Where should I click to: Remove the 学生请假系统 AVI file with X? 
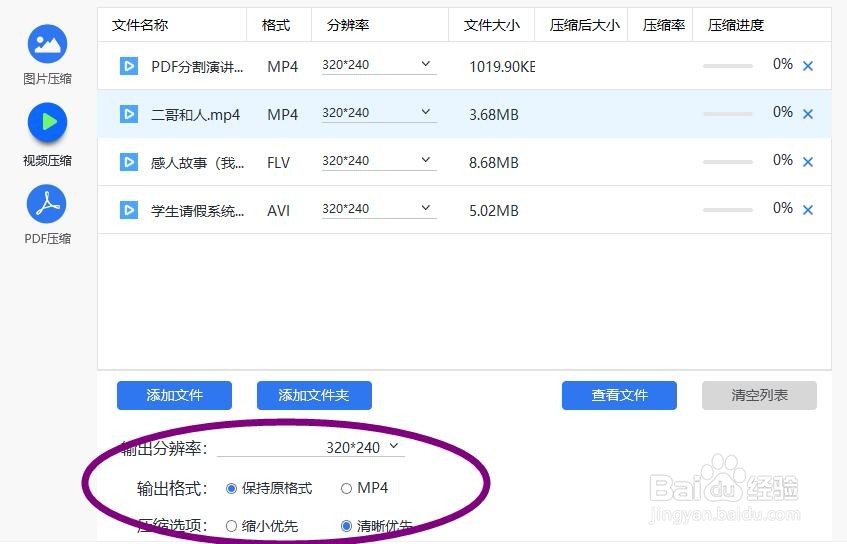(808, 210)
